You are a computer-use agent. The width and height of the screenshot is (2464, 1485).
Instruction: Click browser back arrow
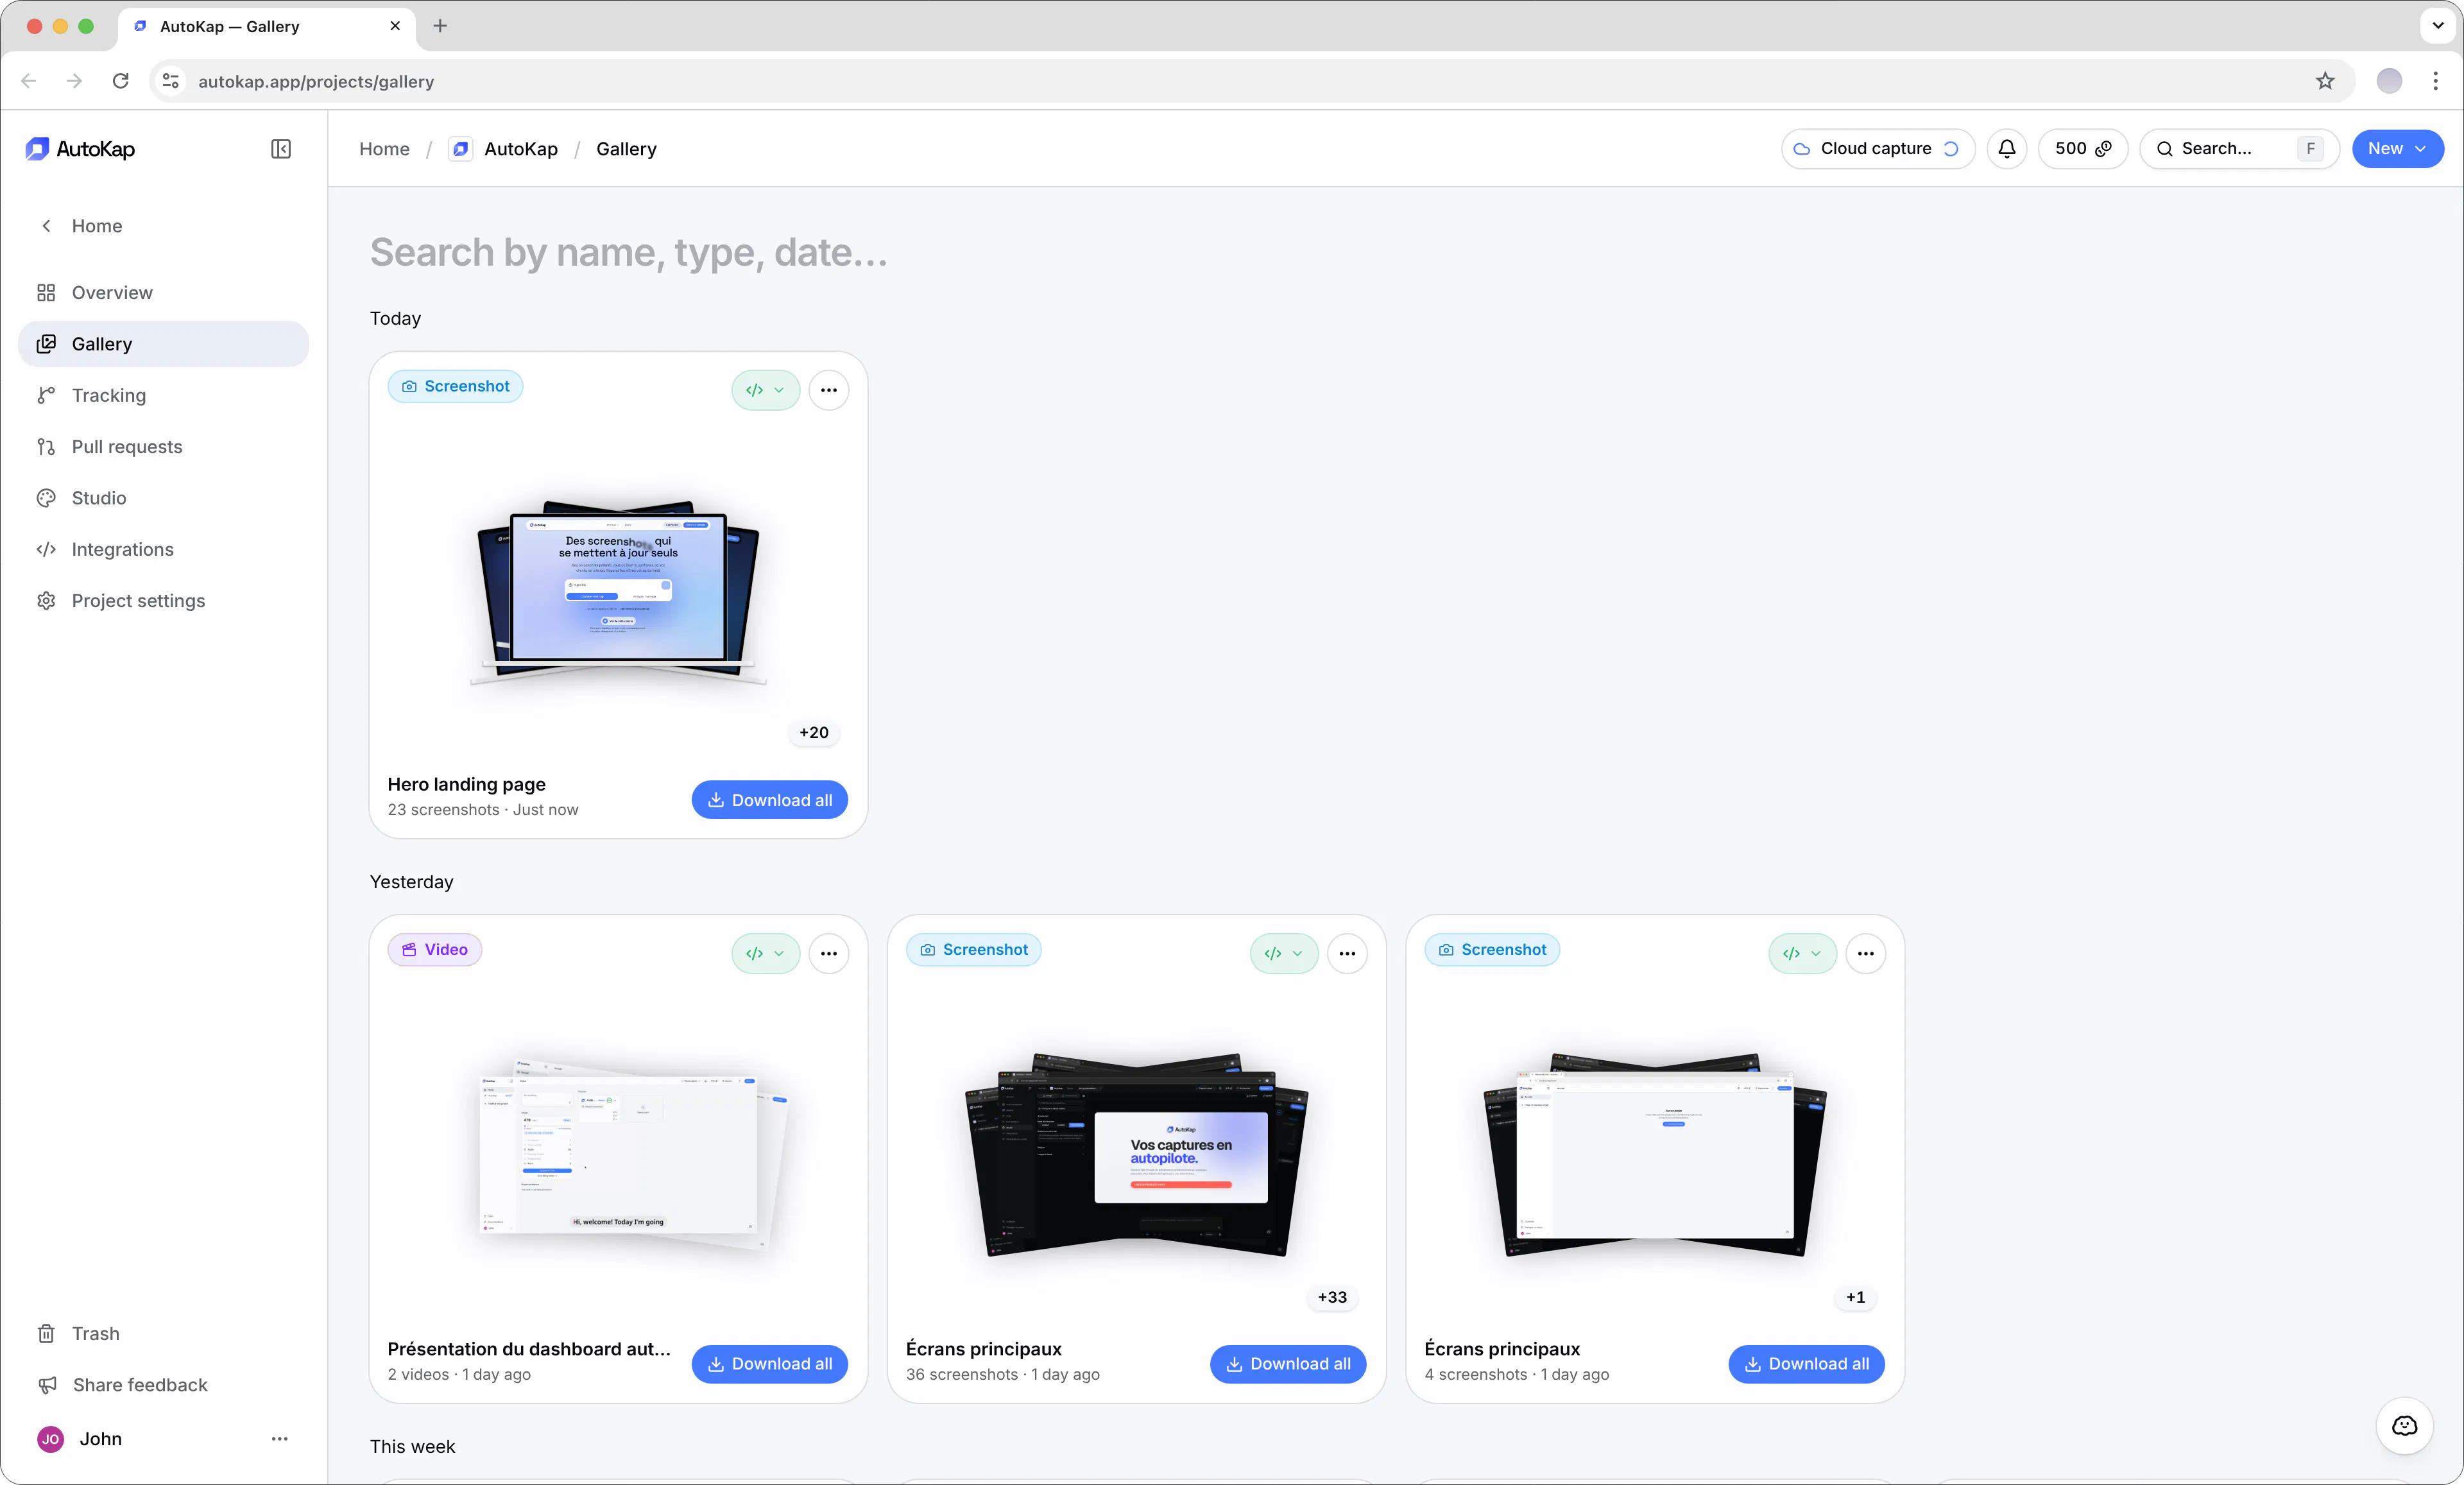click(x=29, y=81)
